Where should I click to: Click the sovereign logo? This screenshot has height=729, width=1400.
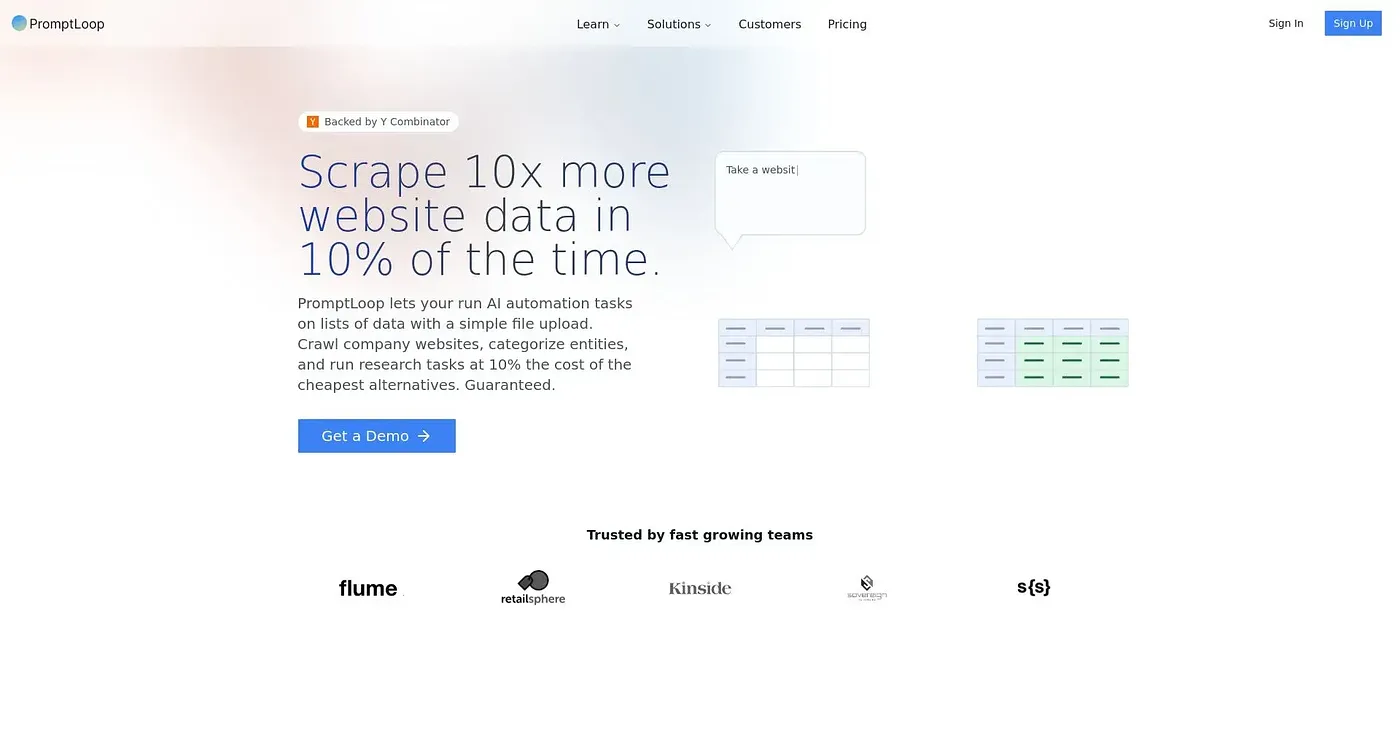tap(866, 588)
